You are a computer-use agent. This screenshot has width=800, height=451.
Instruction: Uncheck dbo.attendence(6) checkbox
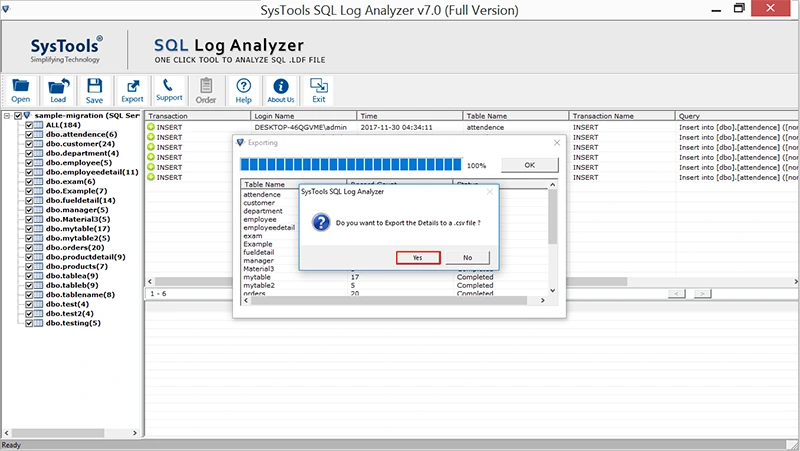(29, 135)
